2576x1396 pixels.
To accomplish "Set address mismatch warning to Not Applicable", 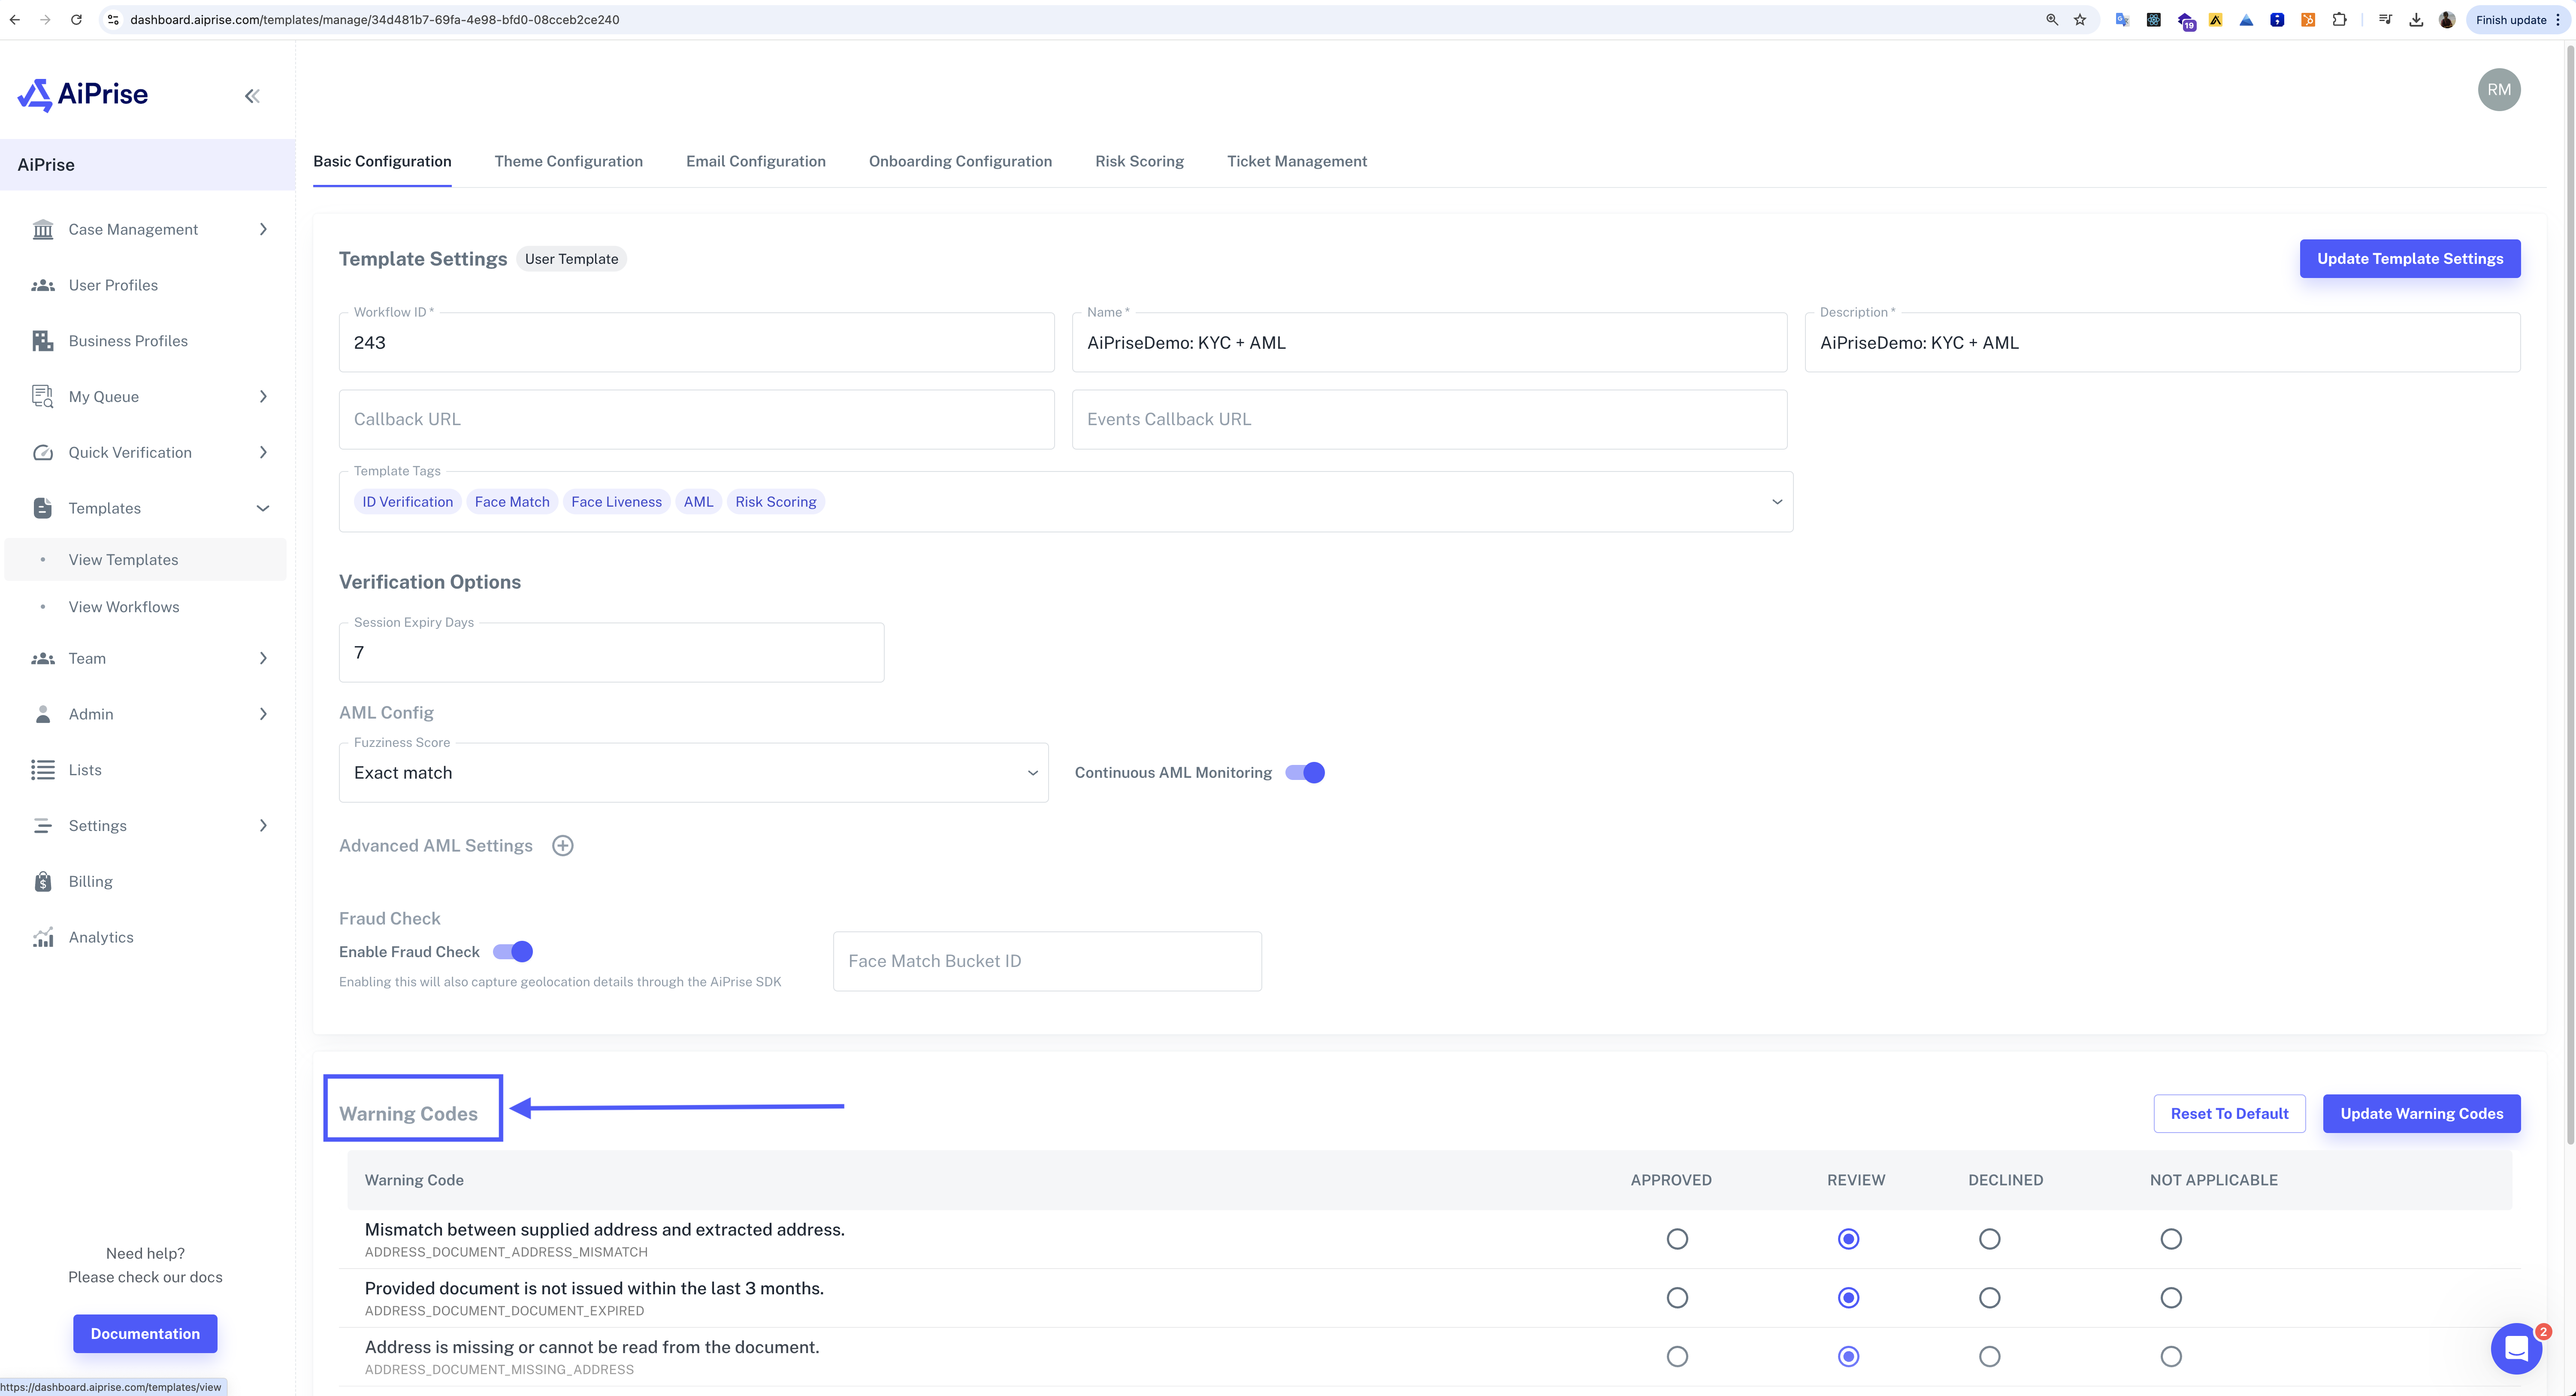I will [2171, 1239].
